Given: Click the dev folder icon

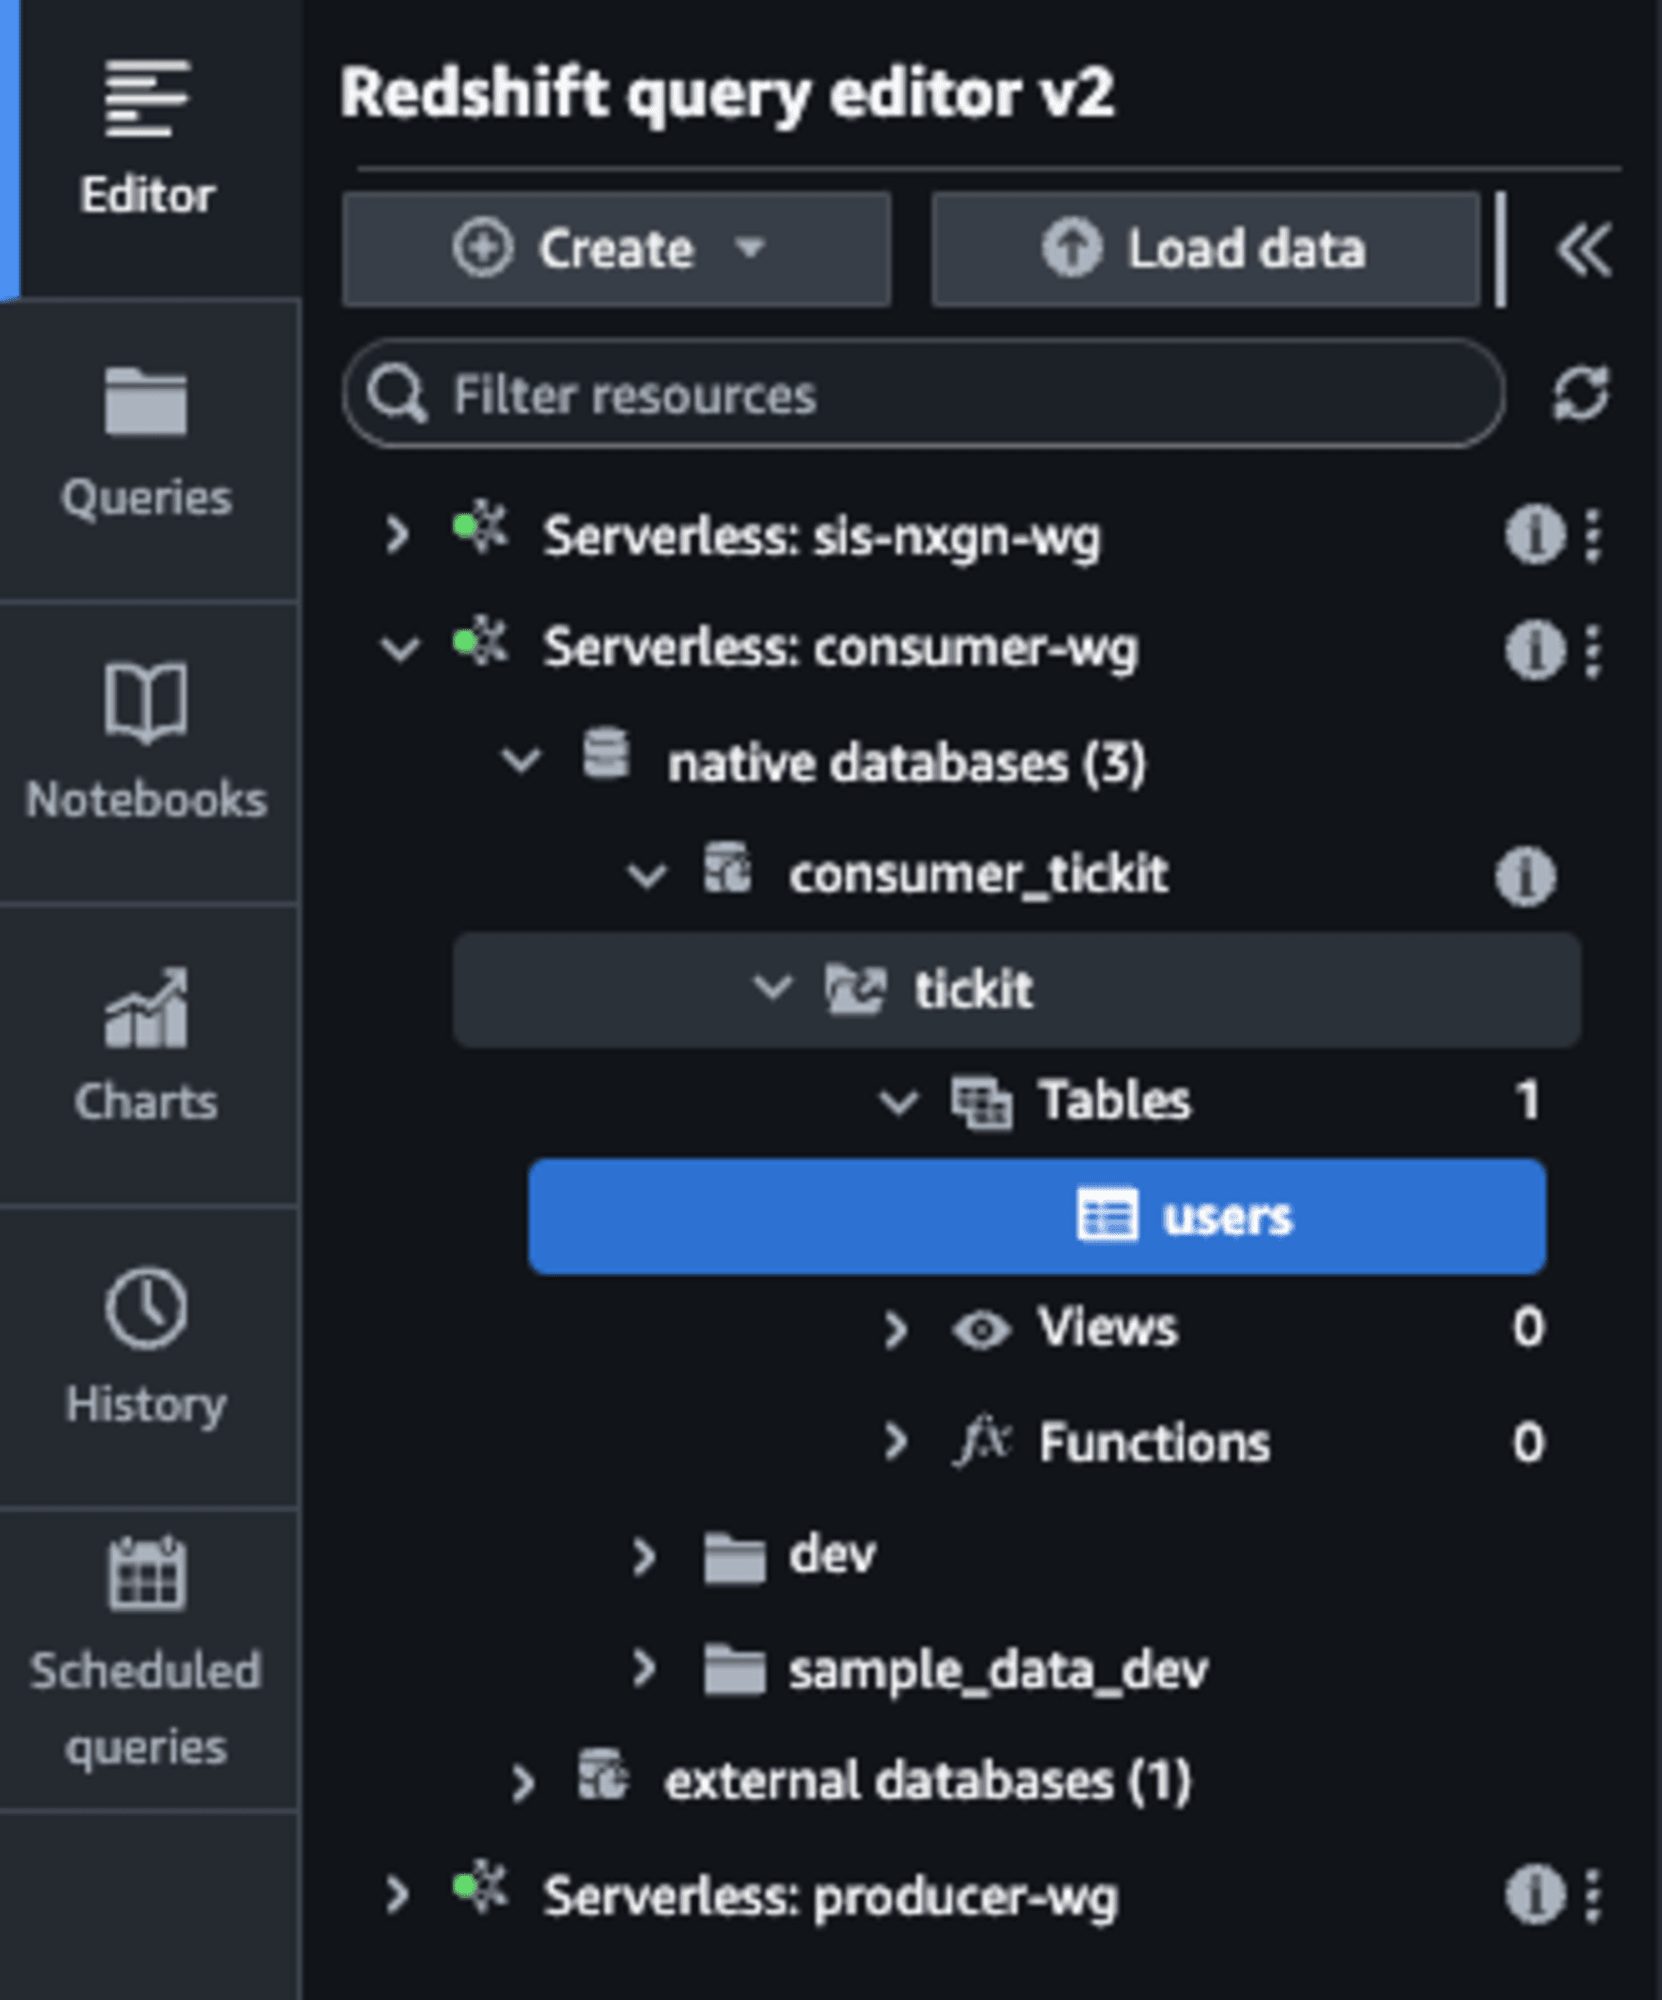Looking at the screenshot, I should pyautogui.click(x=734, y=1558).
